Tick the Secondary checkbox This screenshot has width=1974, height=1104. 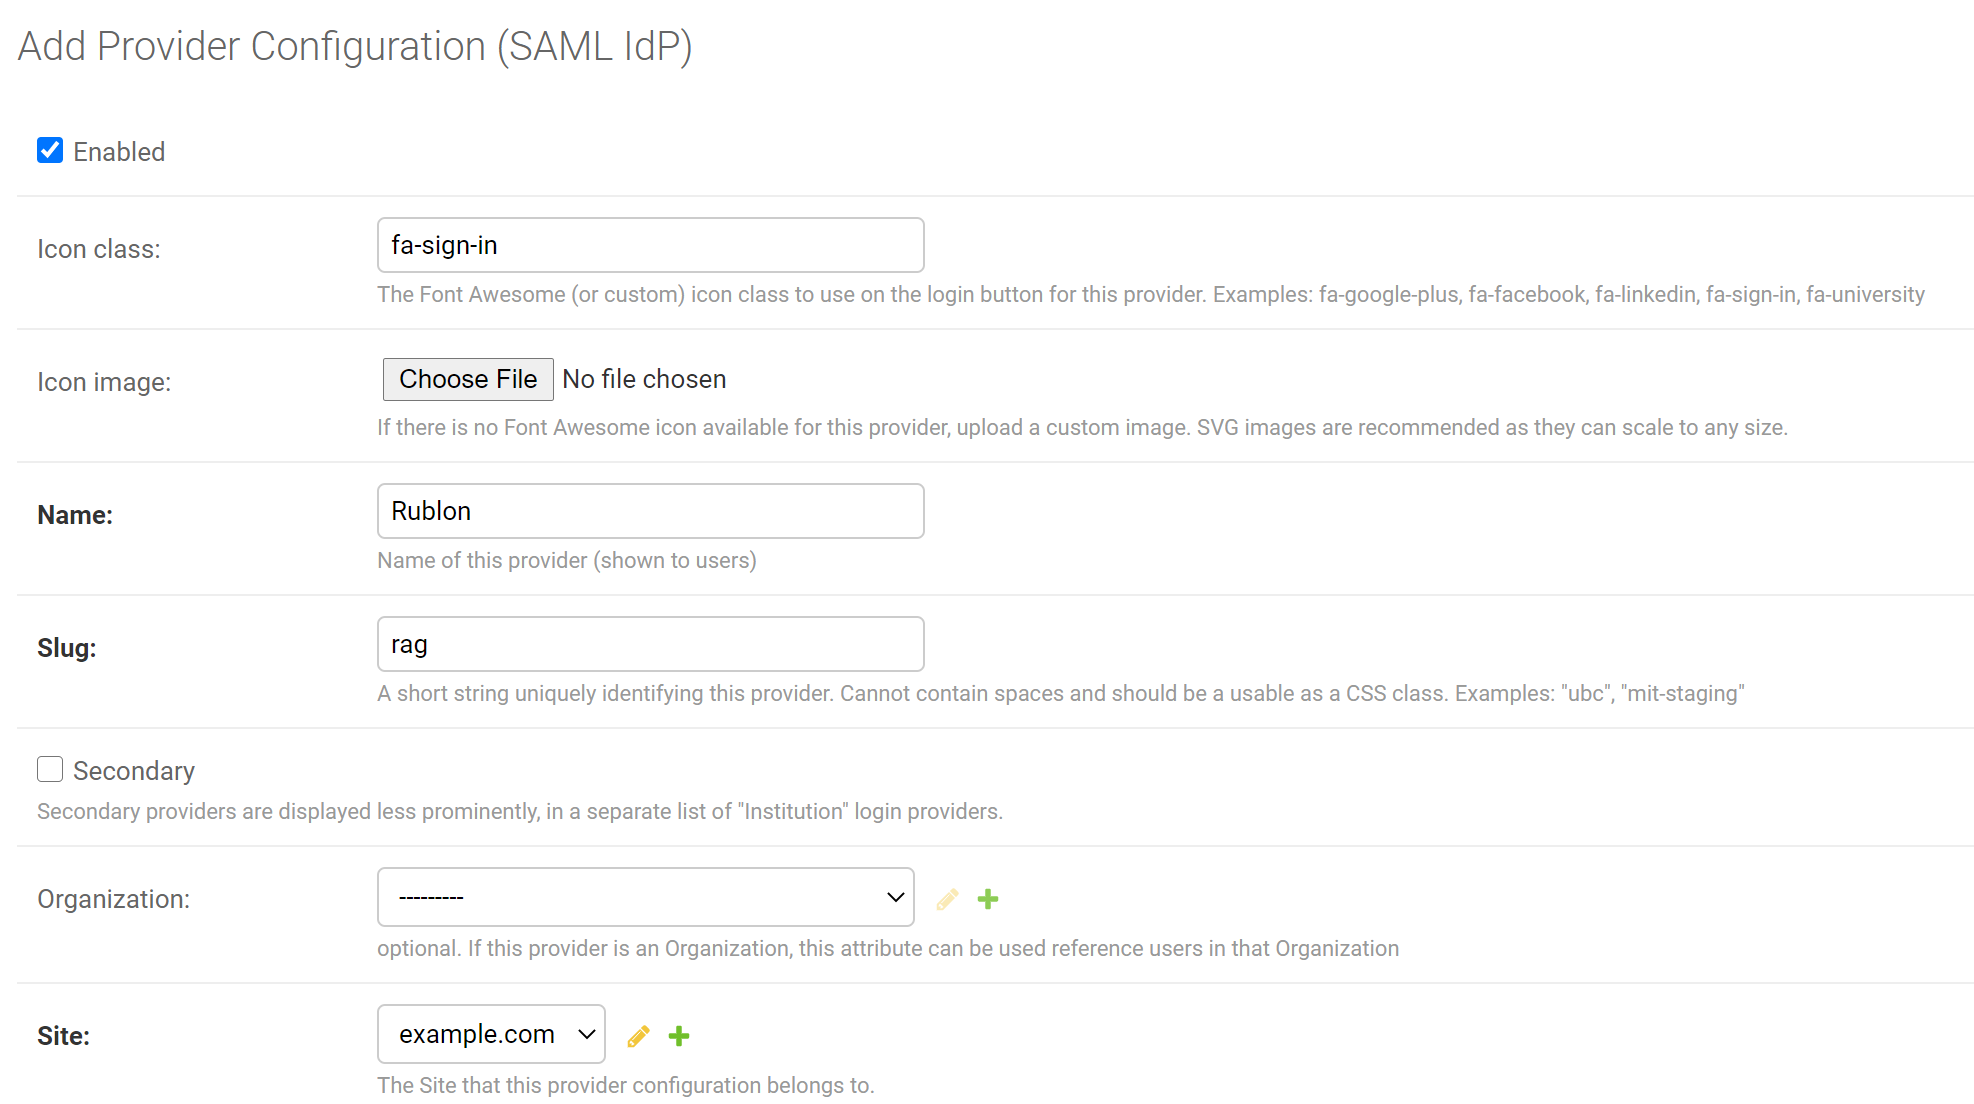pyautogui.click(x=50, y=769)
